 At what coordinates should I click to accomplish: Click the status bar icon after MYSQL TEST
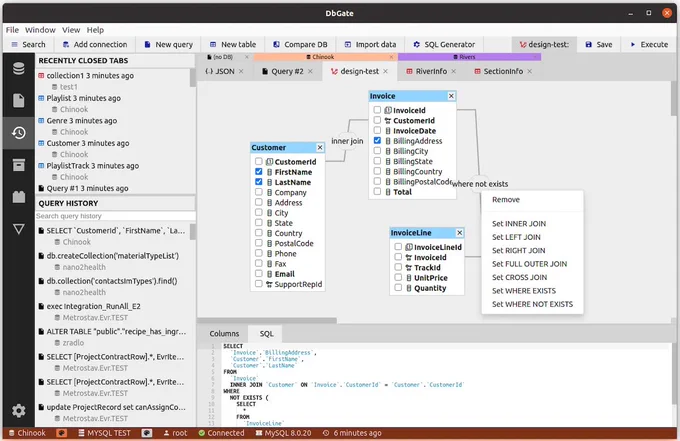click(x=147, y=433)
